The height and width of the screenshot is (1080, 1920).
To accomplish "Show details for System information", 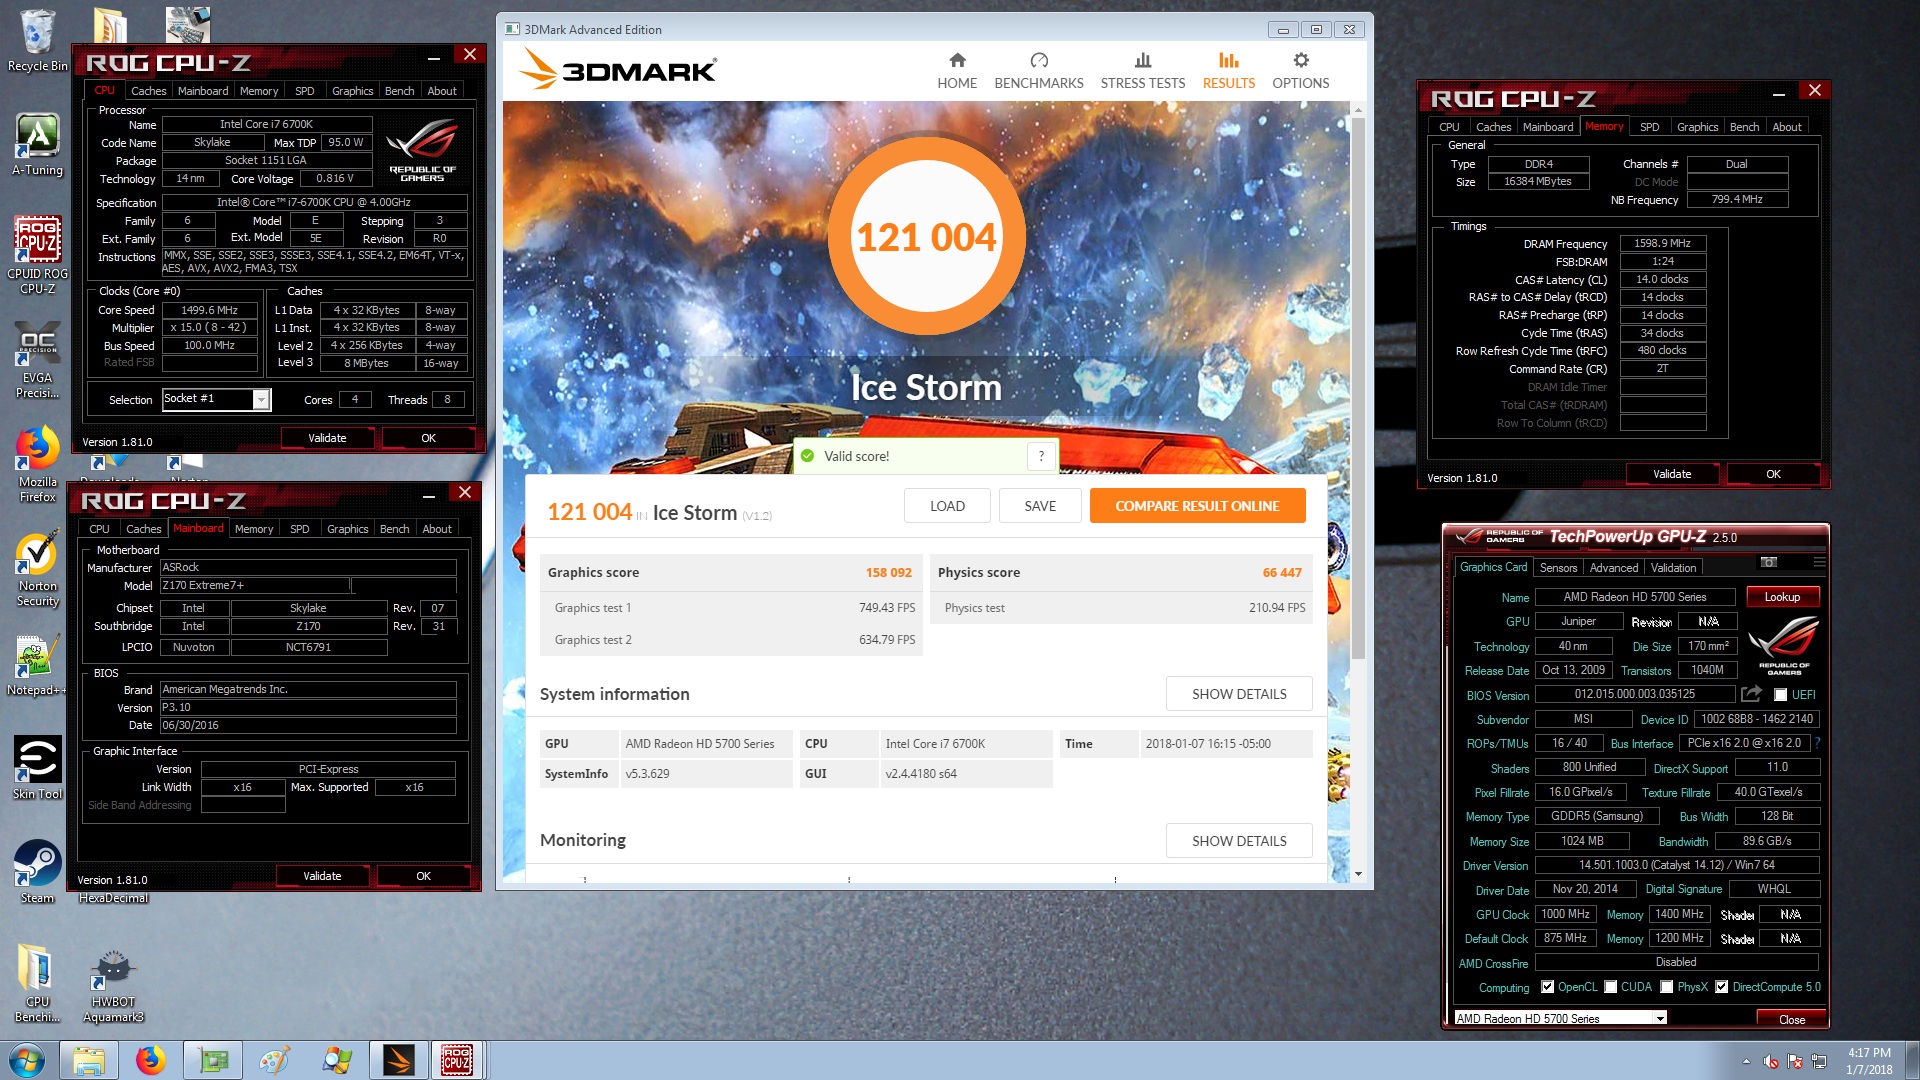I will pos(1239,694).
